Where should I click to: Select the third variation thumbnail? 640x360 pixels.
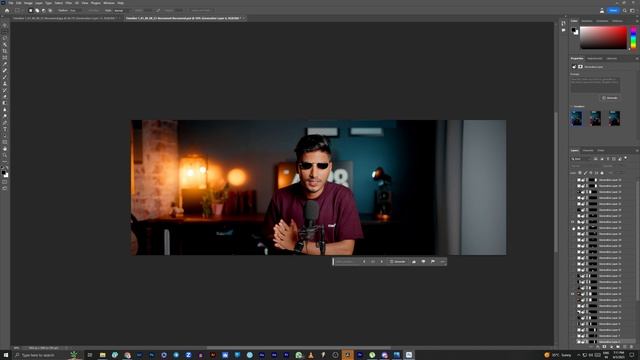(614, 118)
